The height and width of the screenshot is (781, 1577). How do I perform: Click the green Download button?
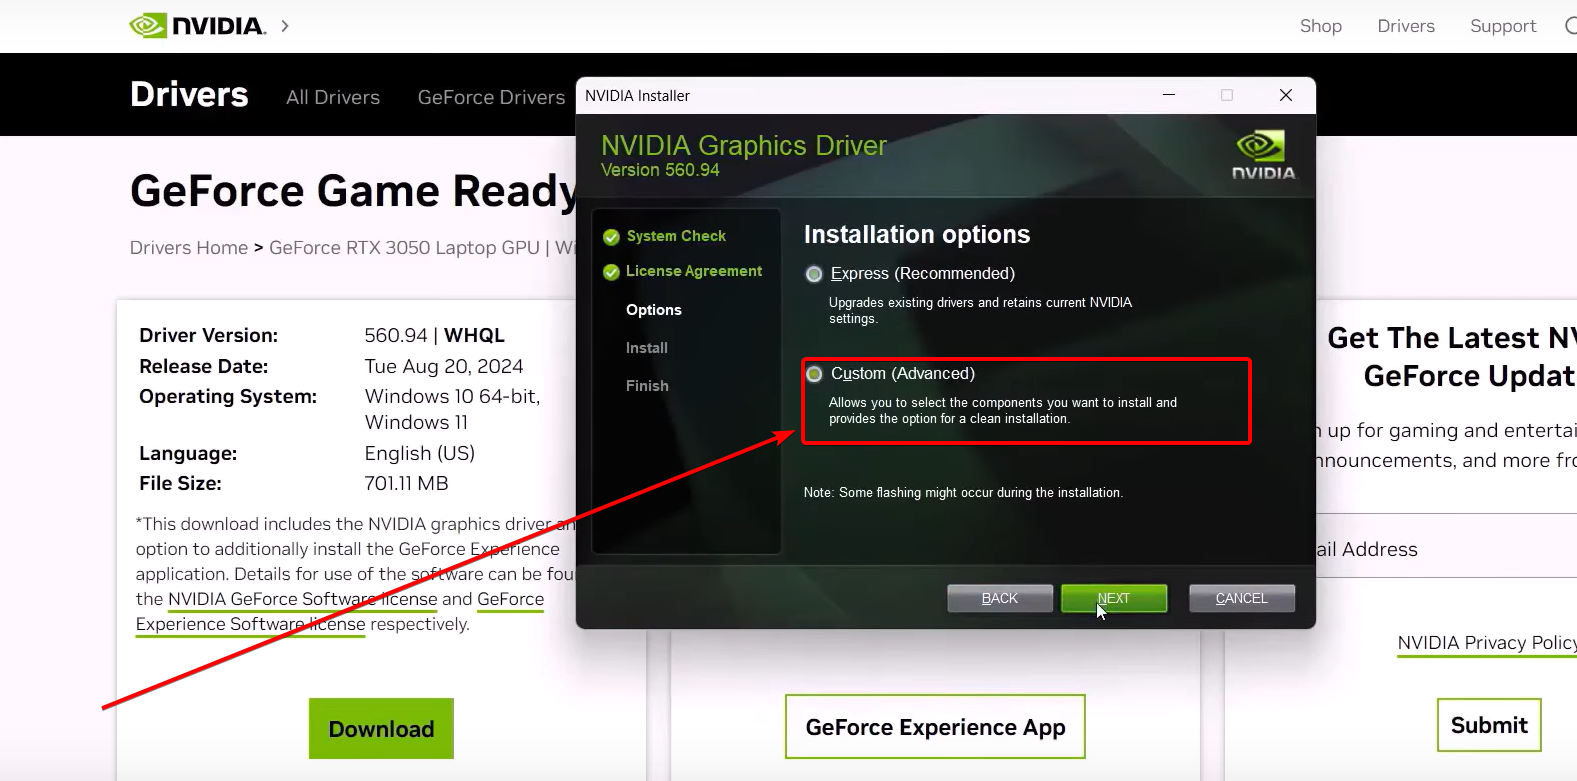(x=381, y=729)
